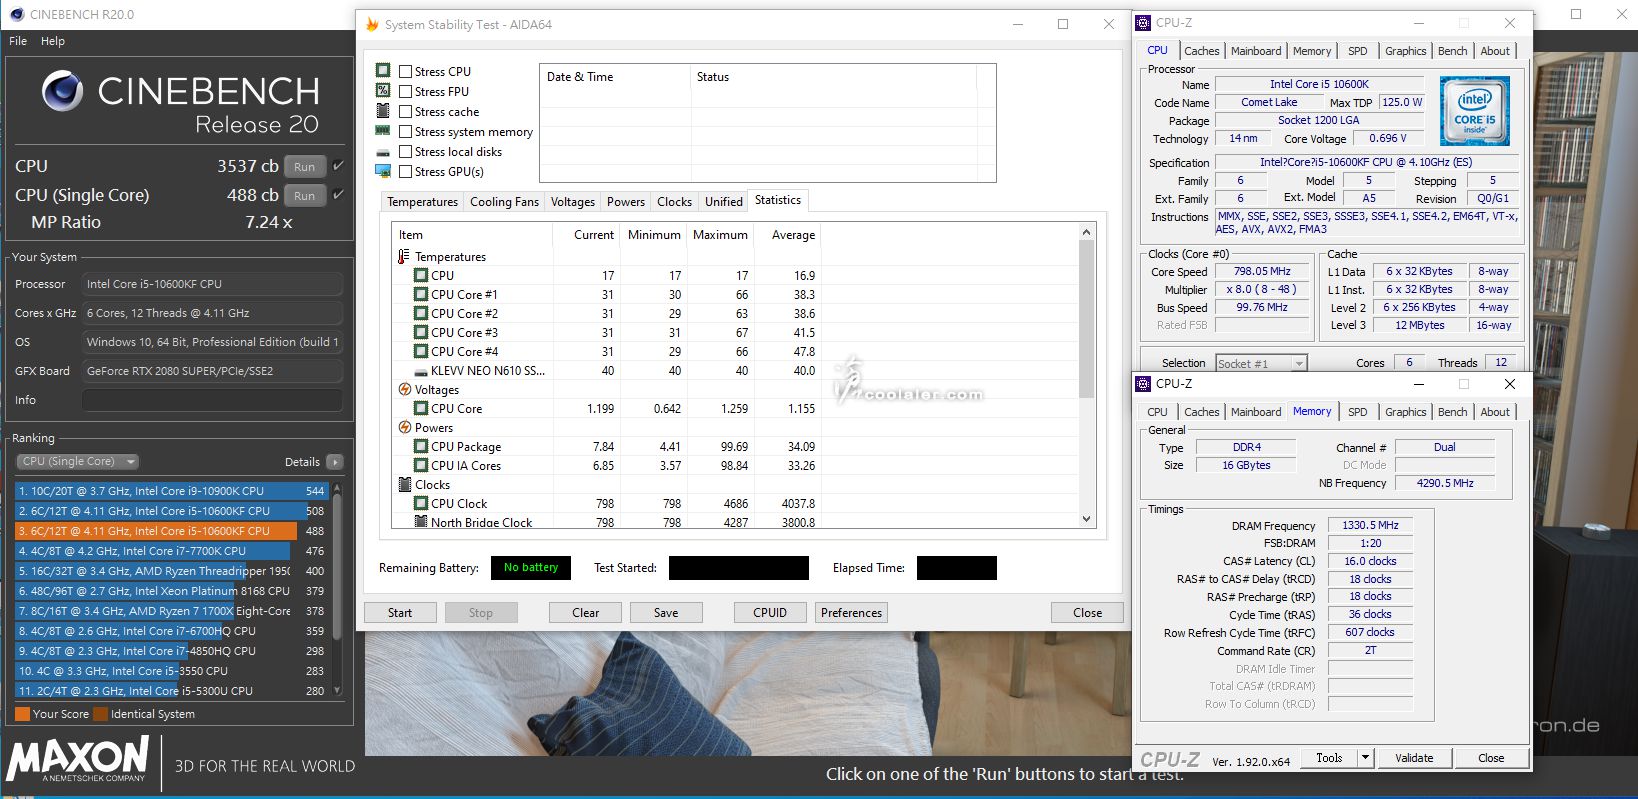The height and width of the screenshot is (799, 1638).
Task: Click the monitor icon beside Stress GPU(s)
Action: pos(382,171)
